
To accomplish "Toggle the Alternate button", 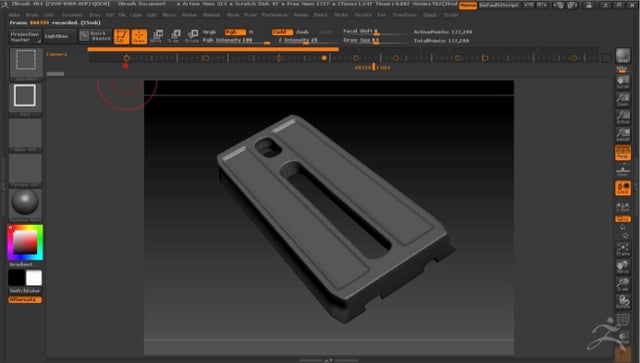I will (x=25, y=300).
